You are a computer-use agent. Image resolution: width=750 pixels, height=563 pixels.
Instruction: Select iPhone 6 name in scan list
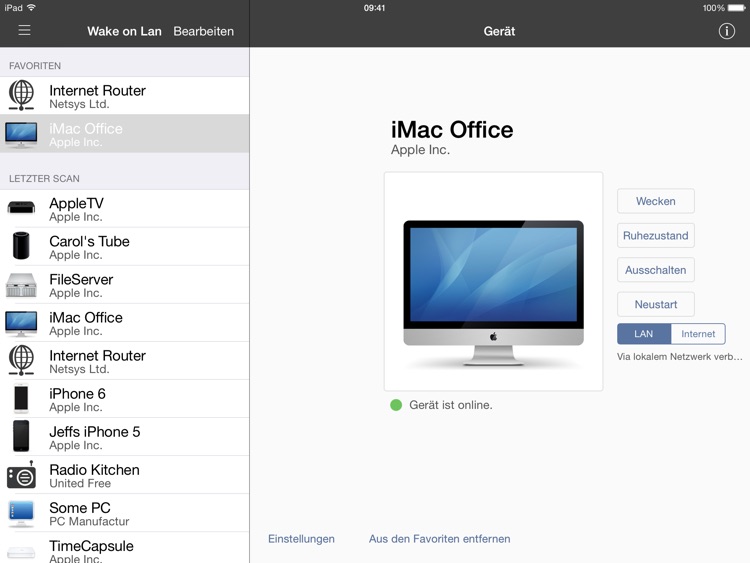(x=77, y=394)
